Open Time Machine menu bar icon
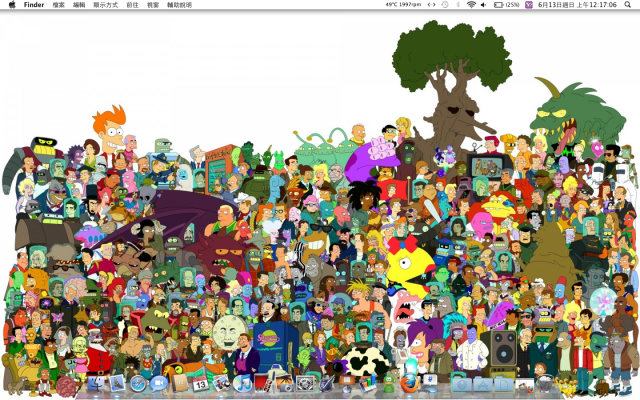640x400 pixels. 445,5
